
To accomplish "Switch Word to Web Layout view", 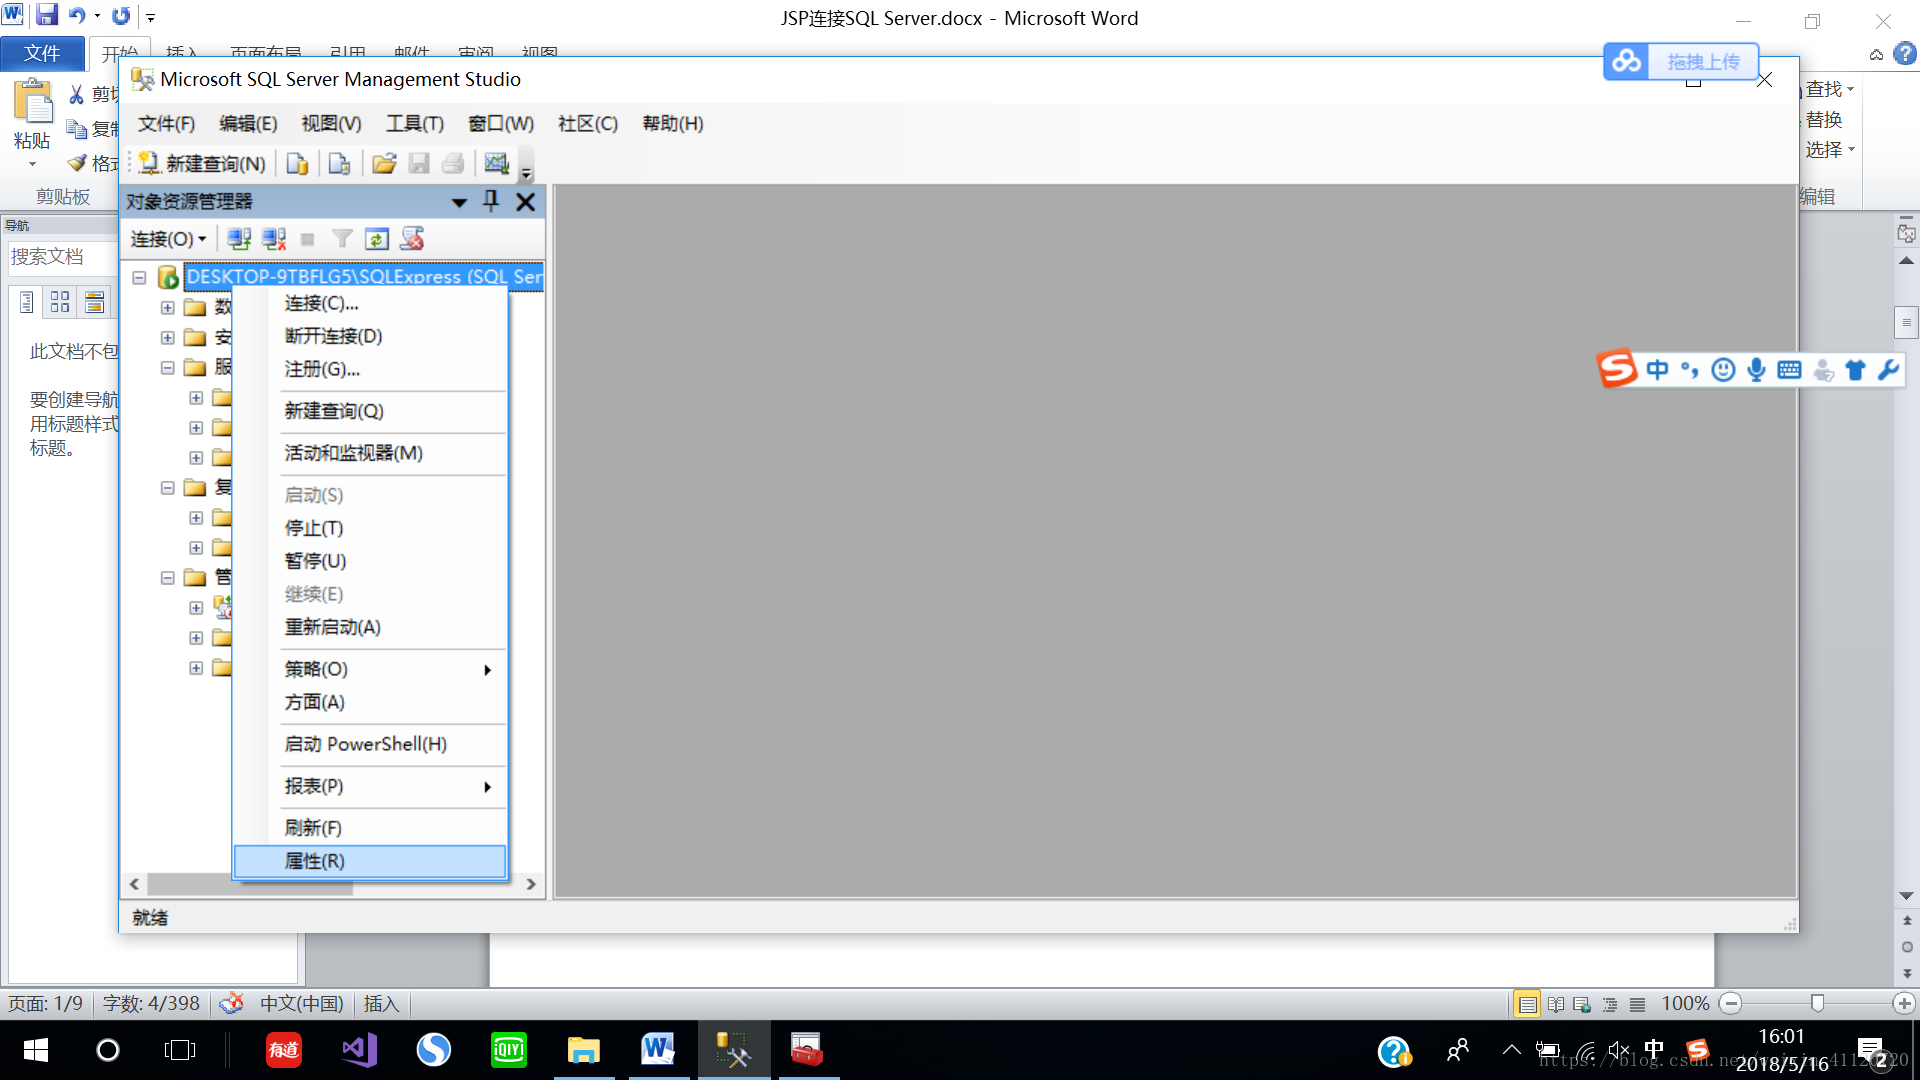I will click(1582, 1004).
